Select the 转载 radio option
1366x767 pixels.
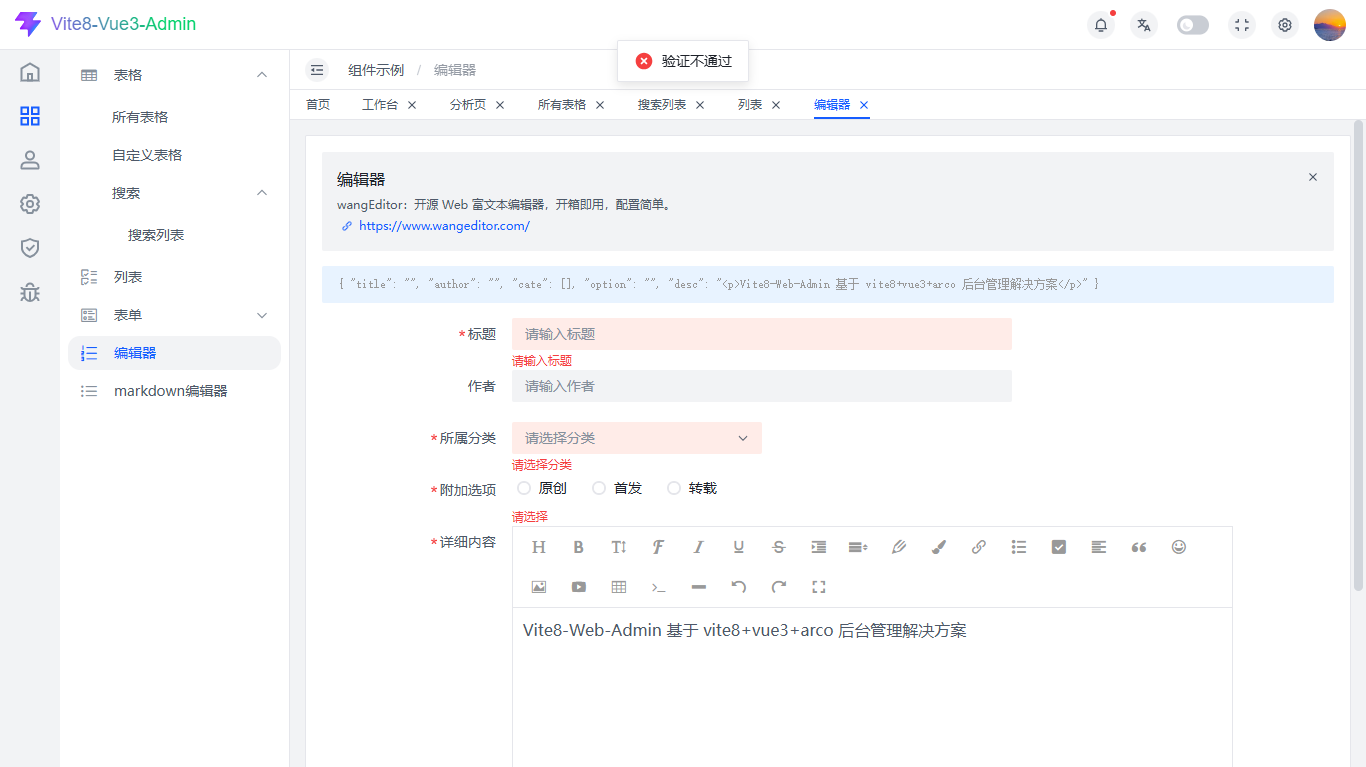(692, 488)
